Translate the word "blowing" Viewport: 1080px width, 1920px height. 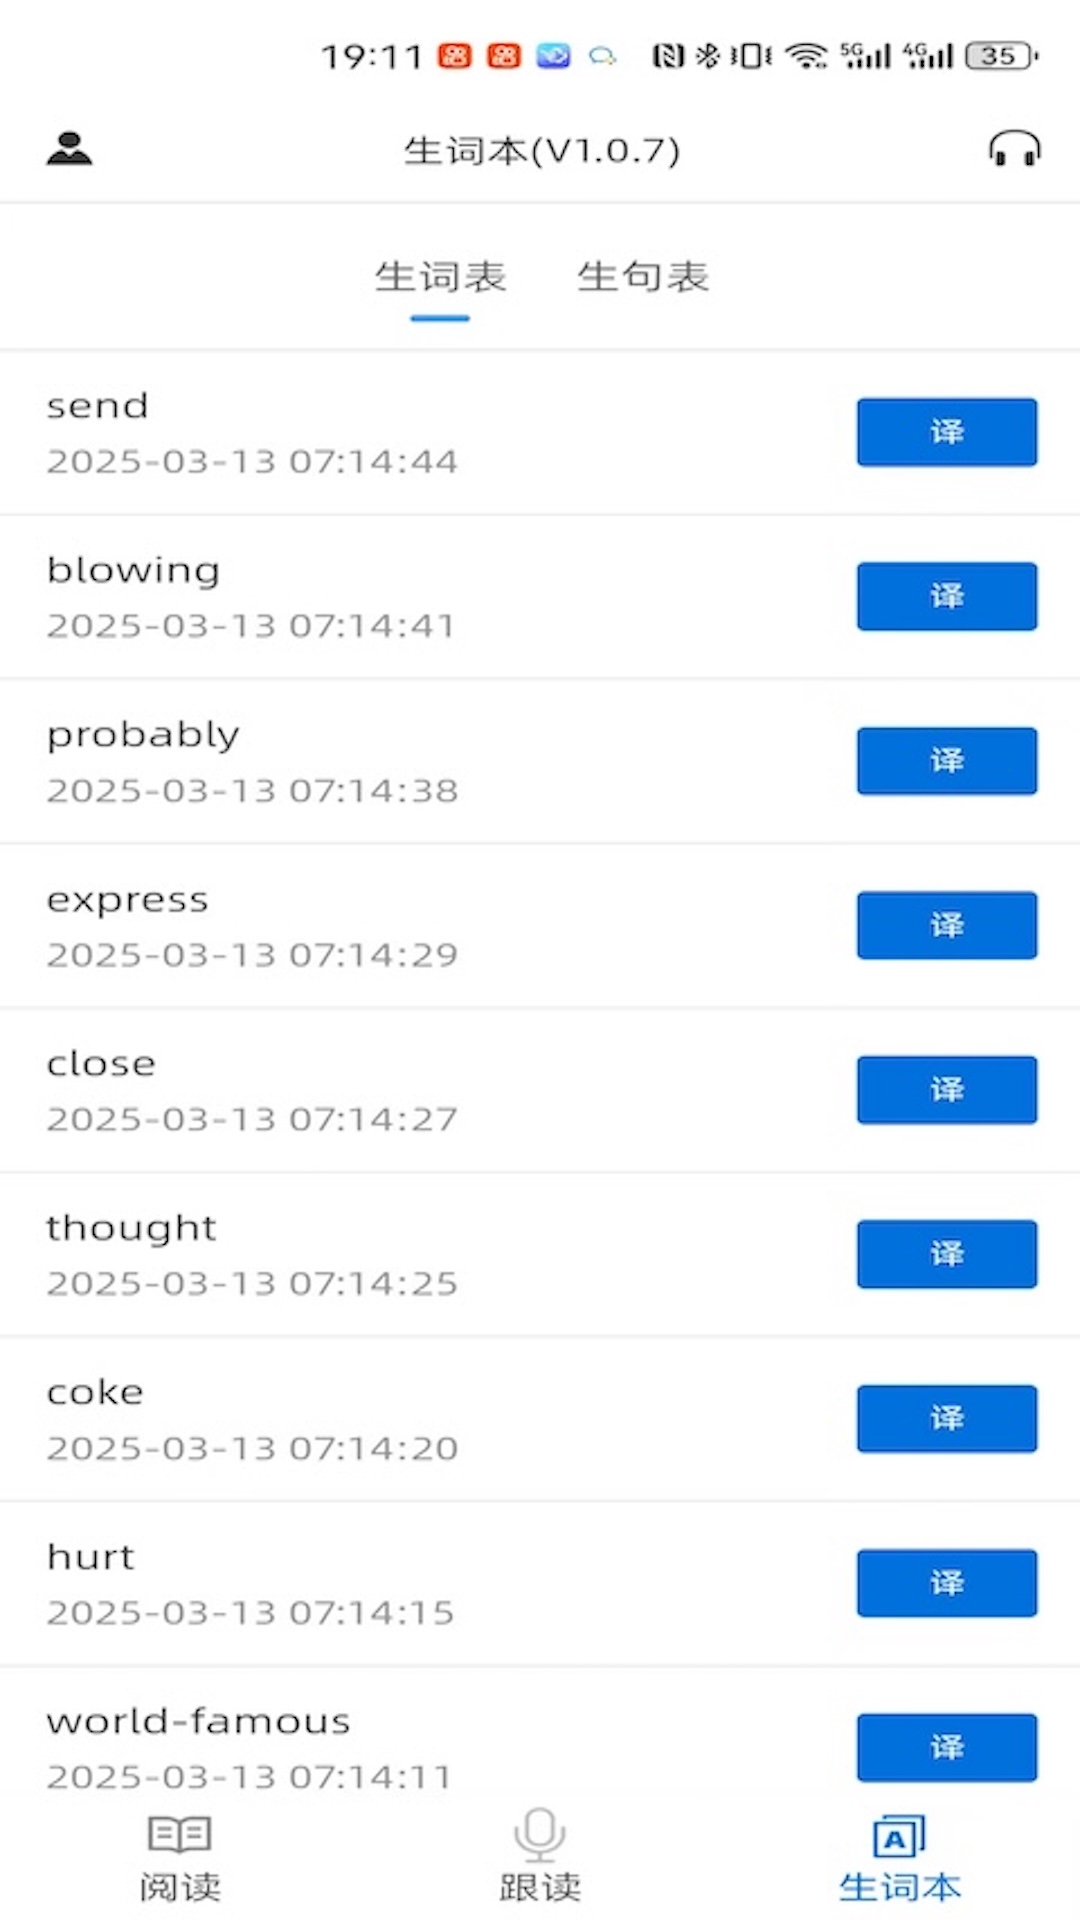pos(946,597)
